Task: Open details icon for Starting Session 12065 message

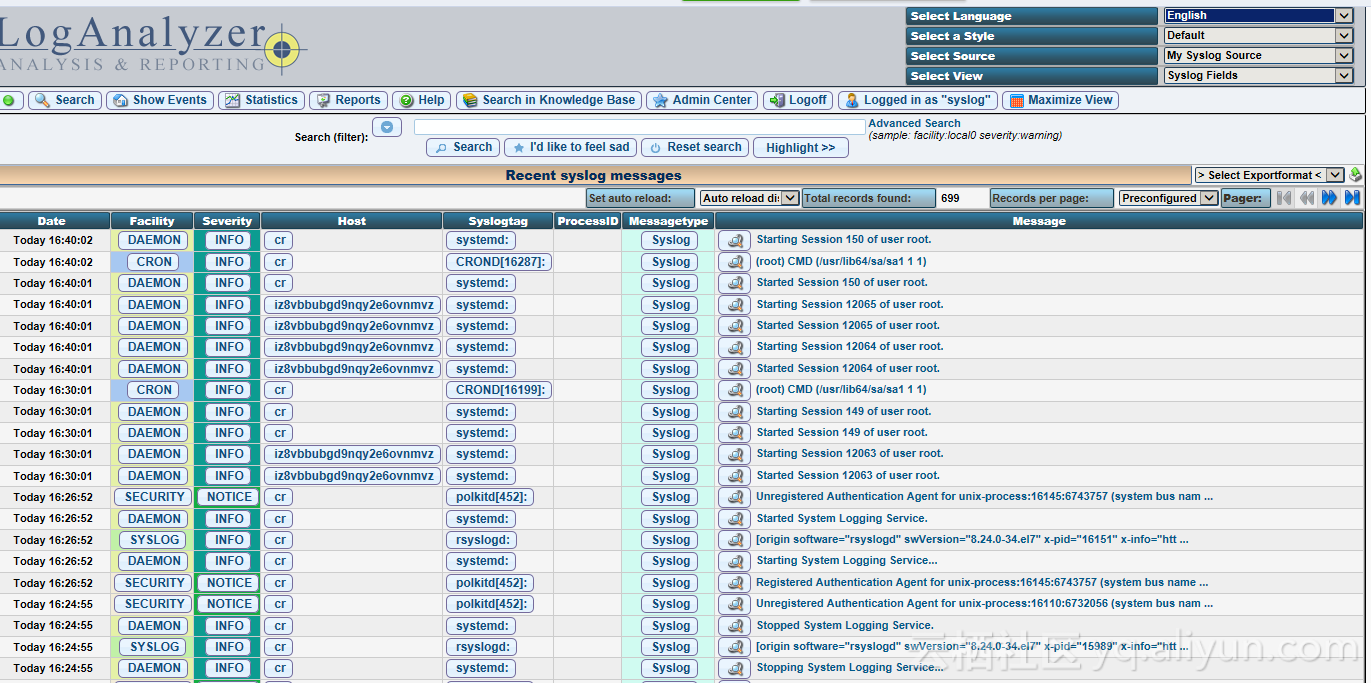Action: [x=734, y=305]
